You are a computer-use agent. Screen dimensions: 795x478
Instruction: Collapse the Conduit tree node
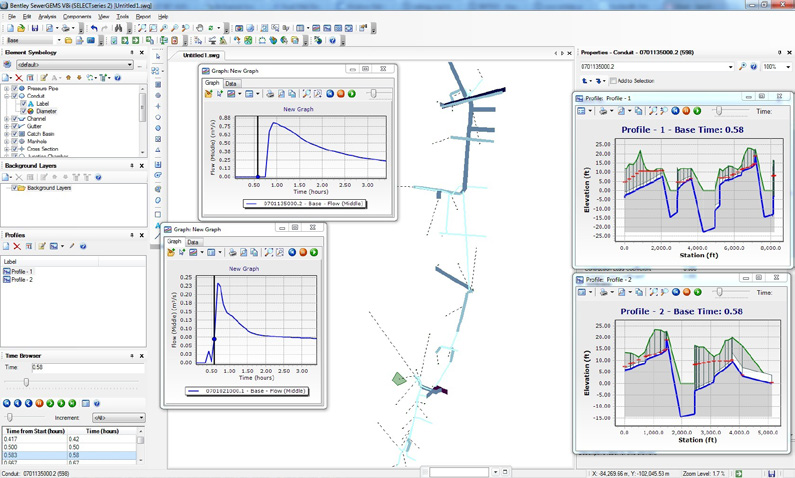(x=7, y=96)
